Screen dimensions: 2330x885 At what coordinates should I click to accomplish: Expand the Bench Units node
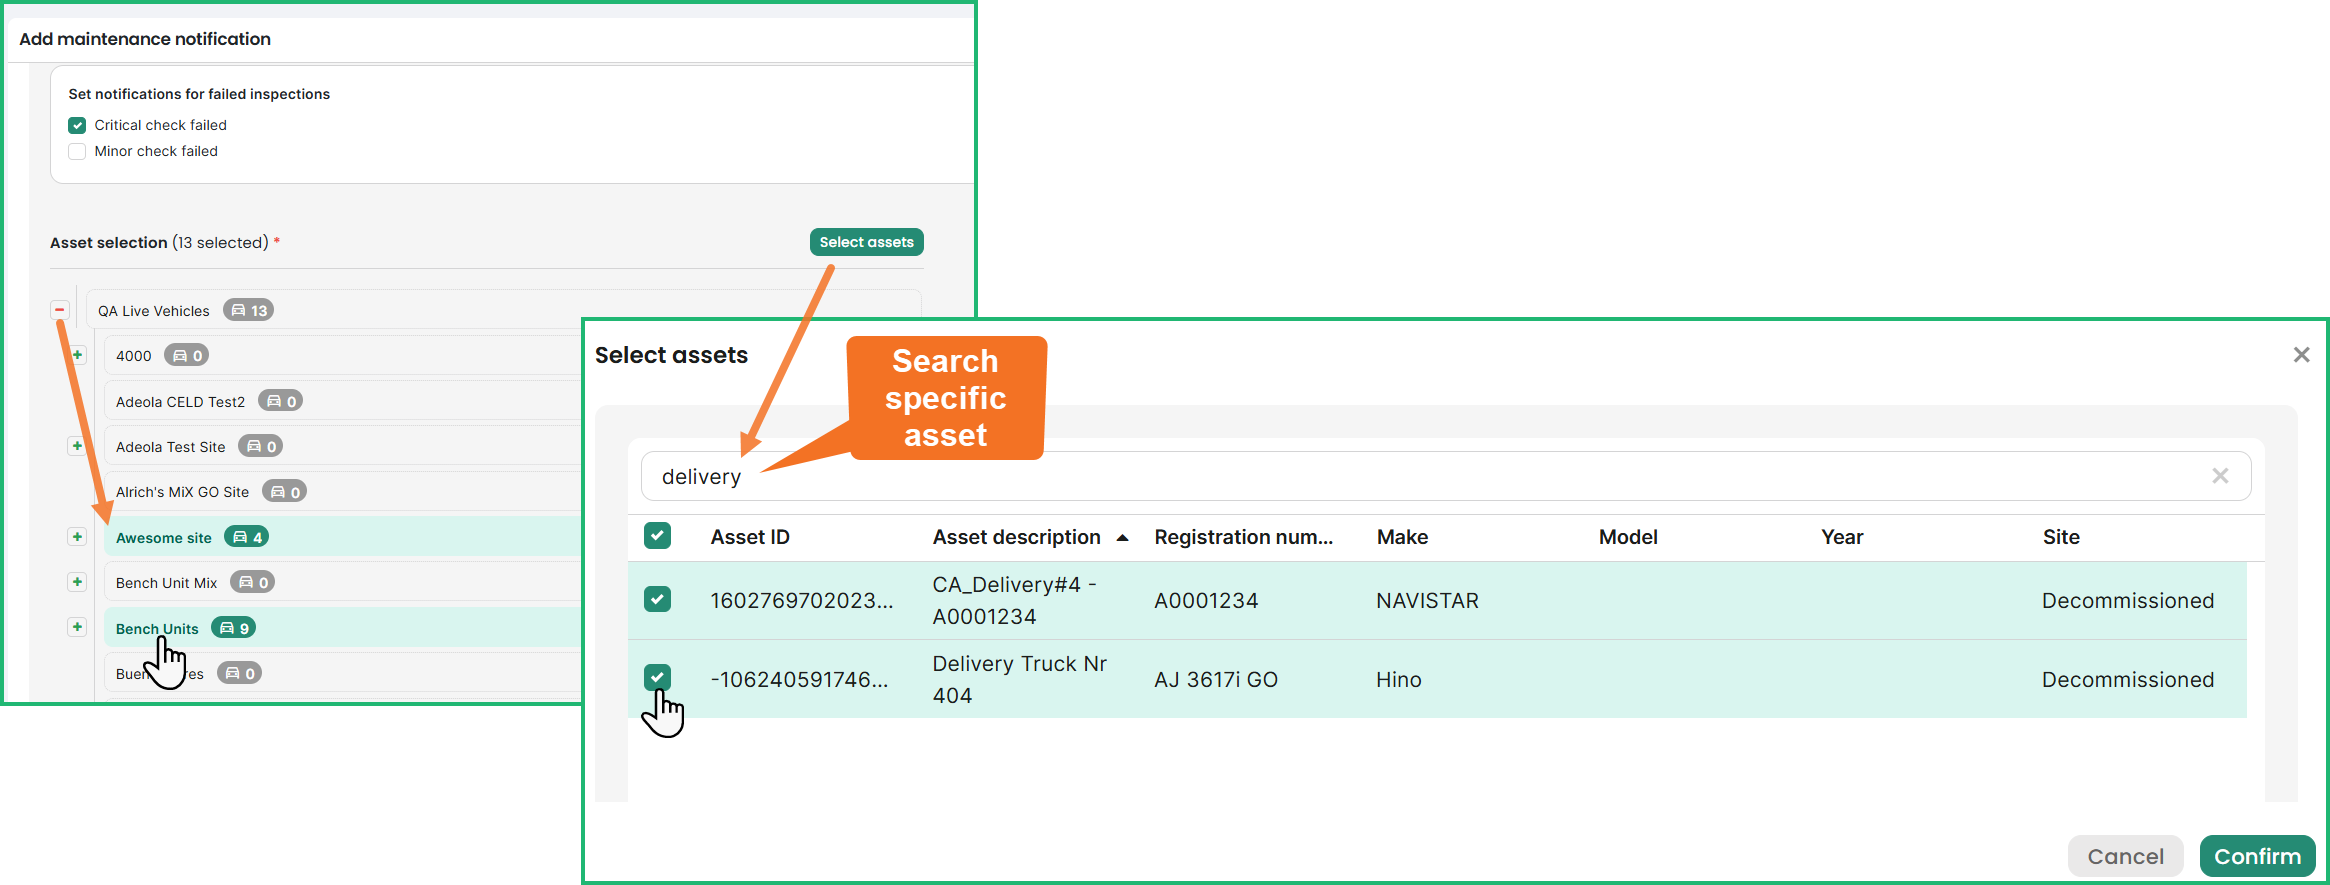77,627
